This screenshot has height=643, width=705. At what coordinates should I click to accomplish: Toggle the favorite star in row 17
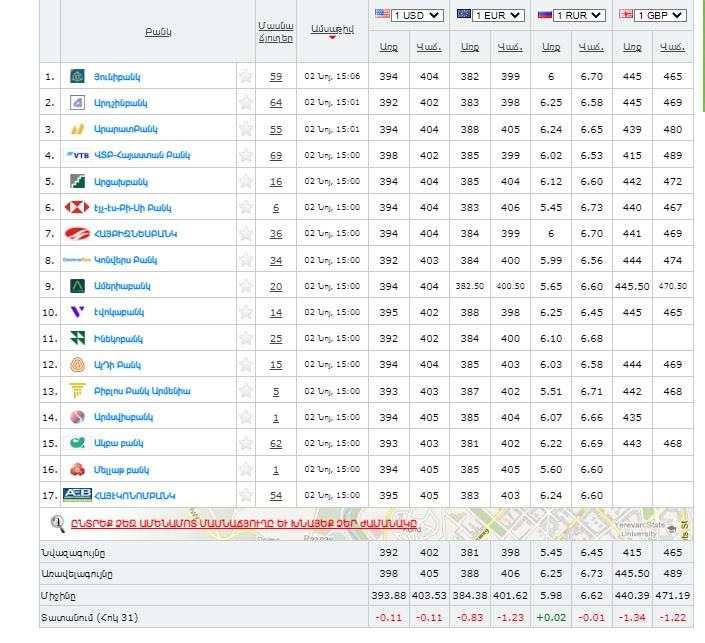(x=245, y=495)
